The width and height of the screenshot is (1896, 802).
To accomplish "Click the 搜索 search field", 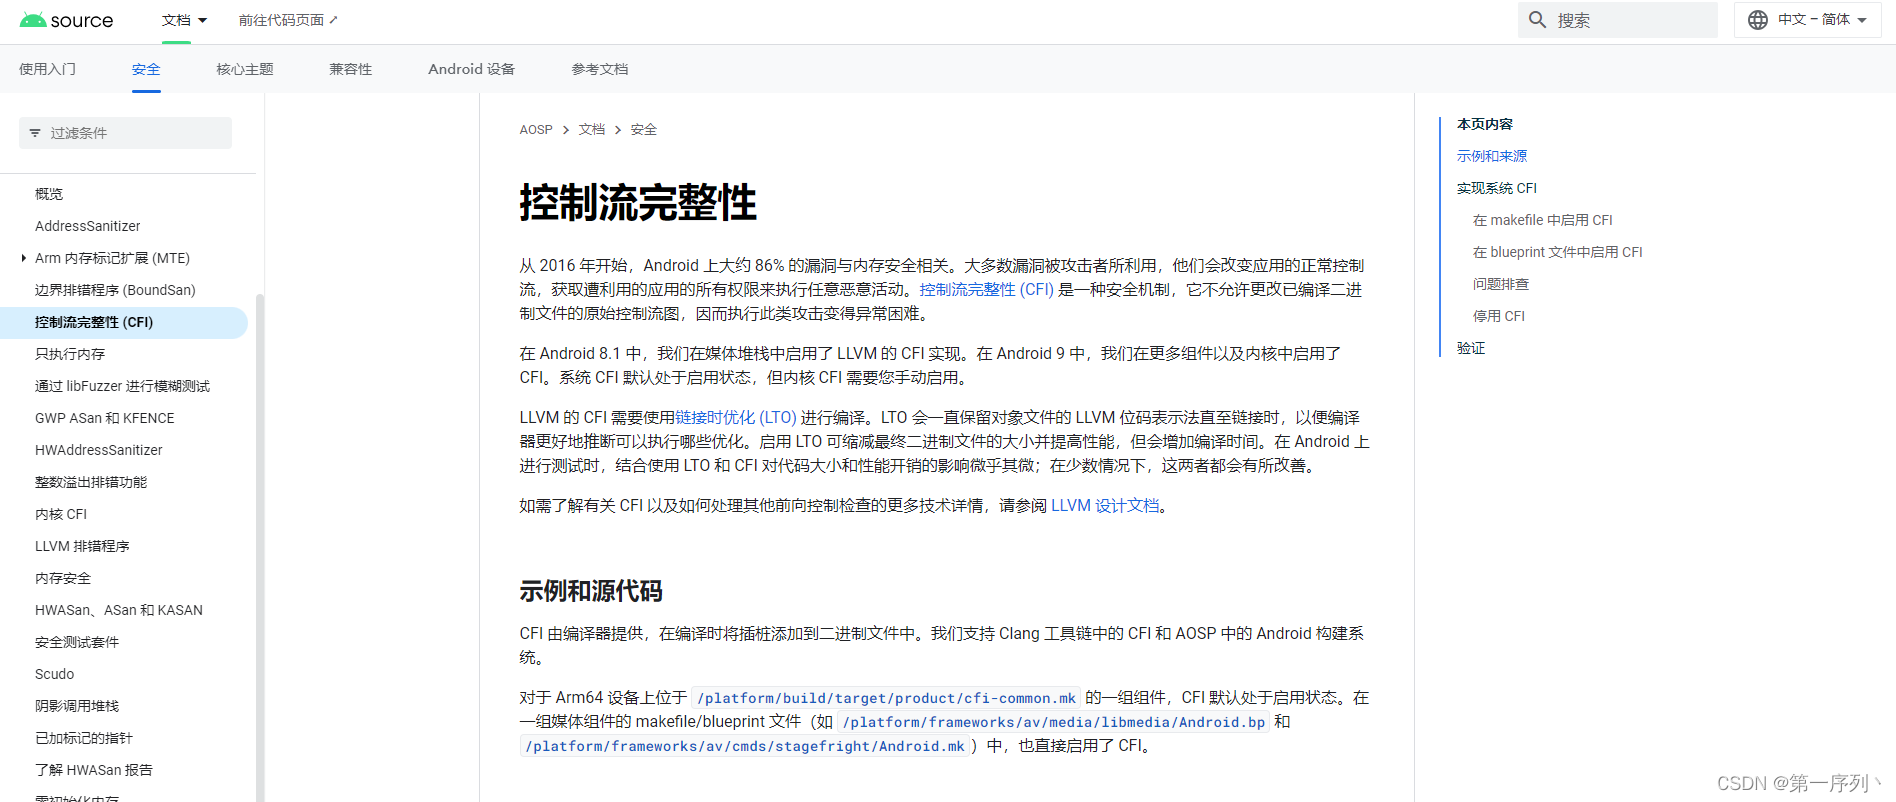I will click(x=1617, y=20).
